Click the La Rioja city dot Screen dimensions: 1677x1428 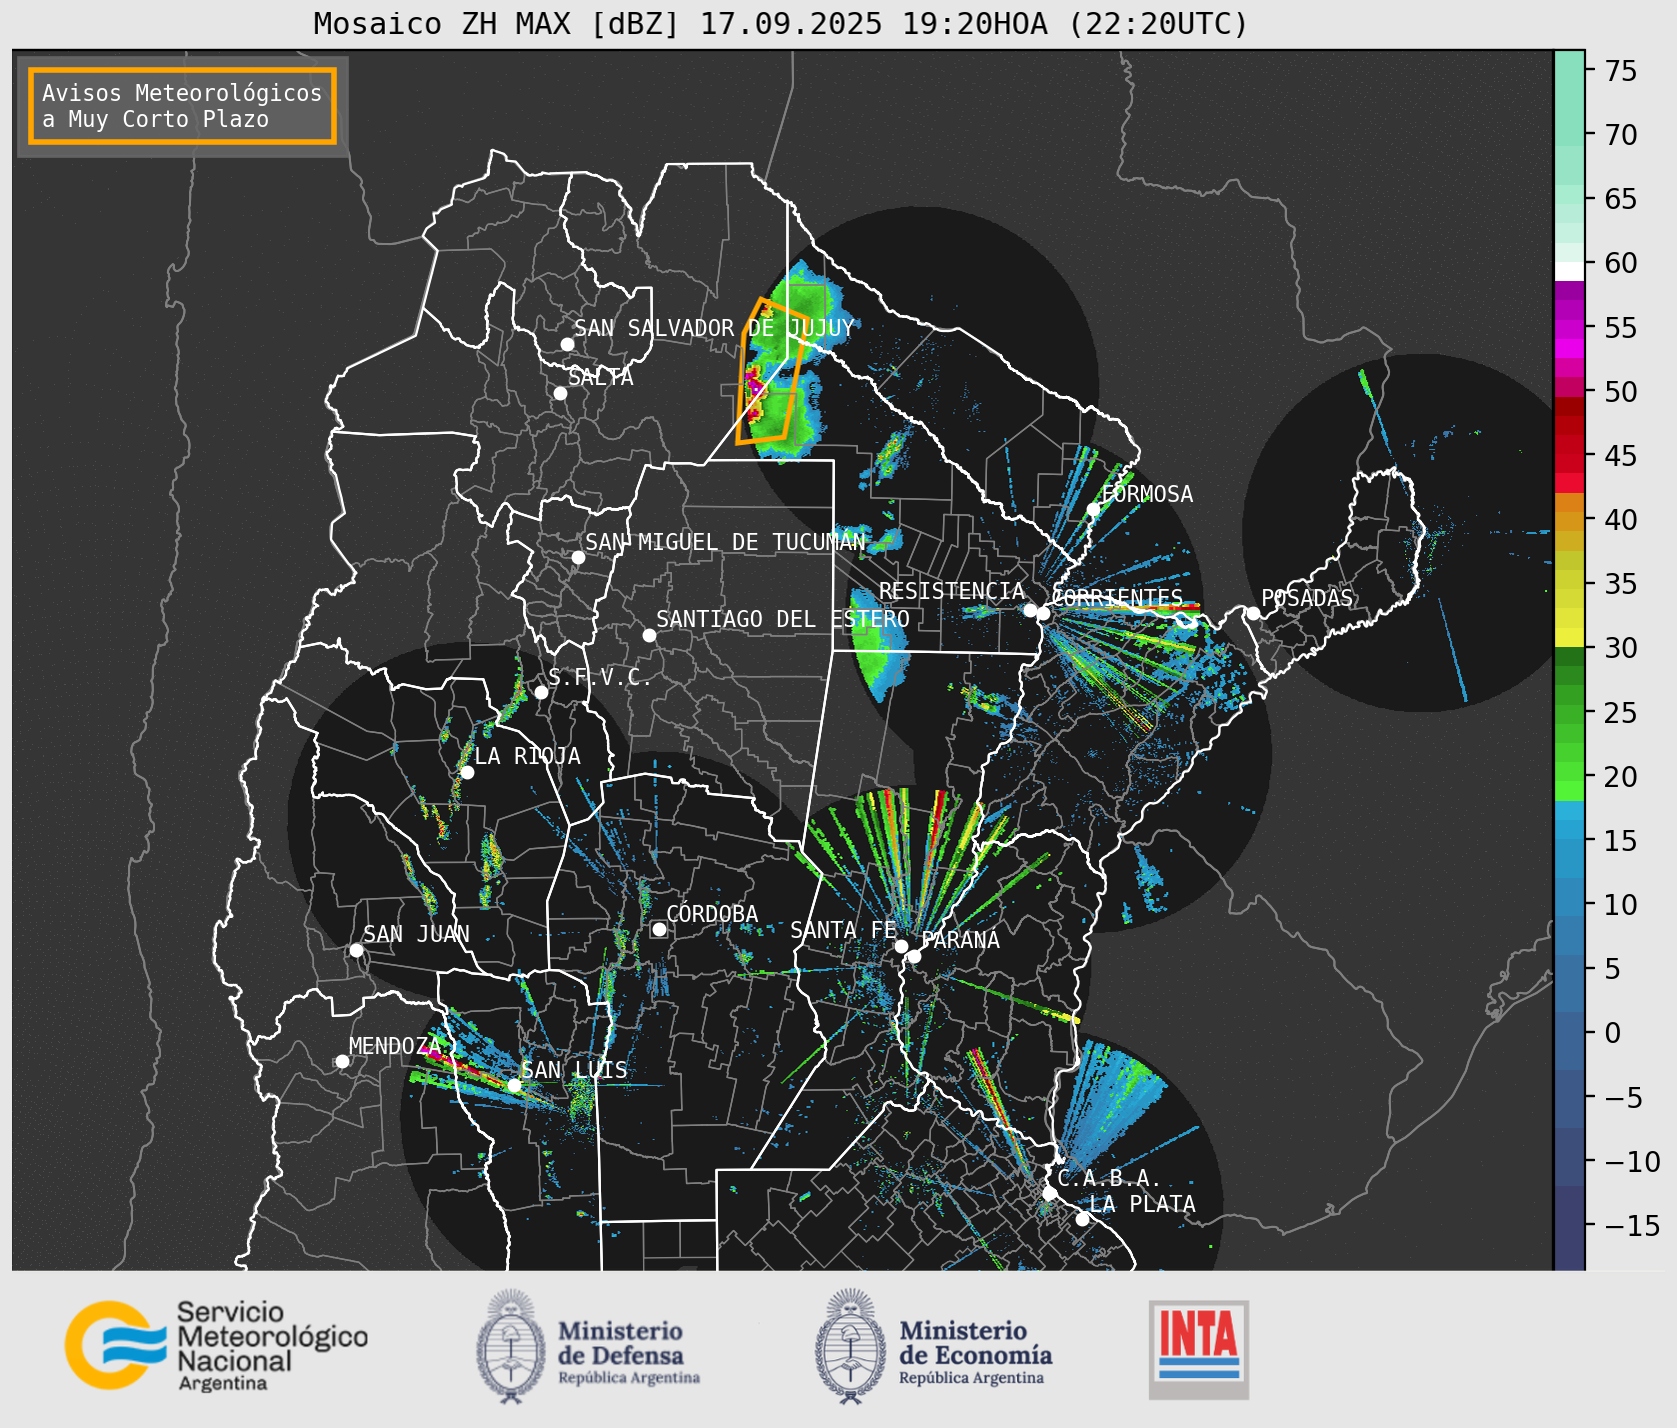(x=467, y=772)
